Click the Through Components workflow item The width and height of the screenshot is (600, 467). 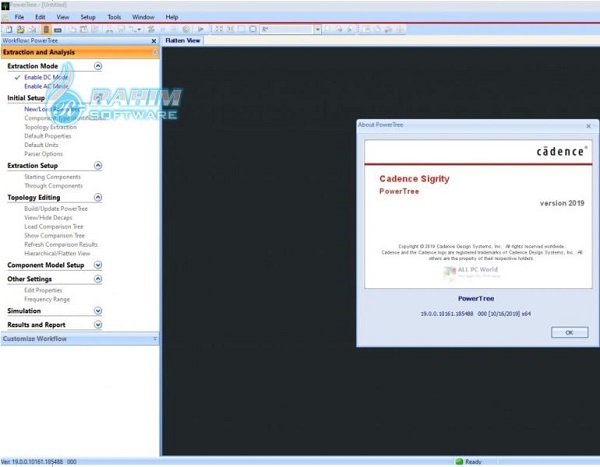[x=54, y=186]
